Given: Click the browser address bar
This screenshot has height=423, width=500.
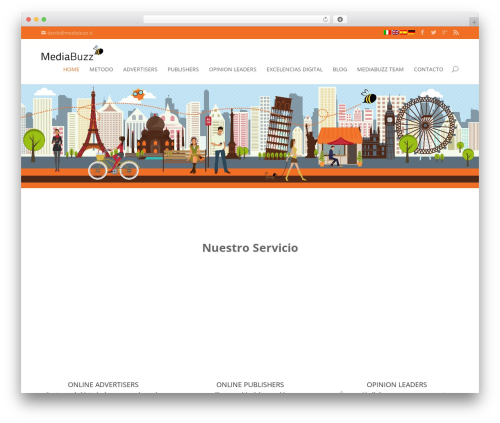Looking at the screenshot, I should [x=236, y=19].
